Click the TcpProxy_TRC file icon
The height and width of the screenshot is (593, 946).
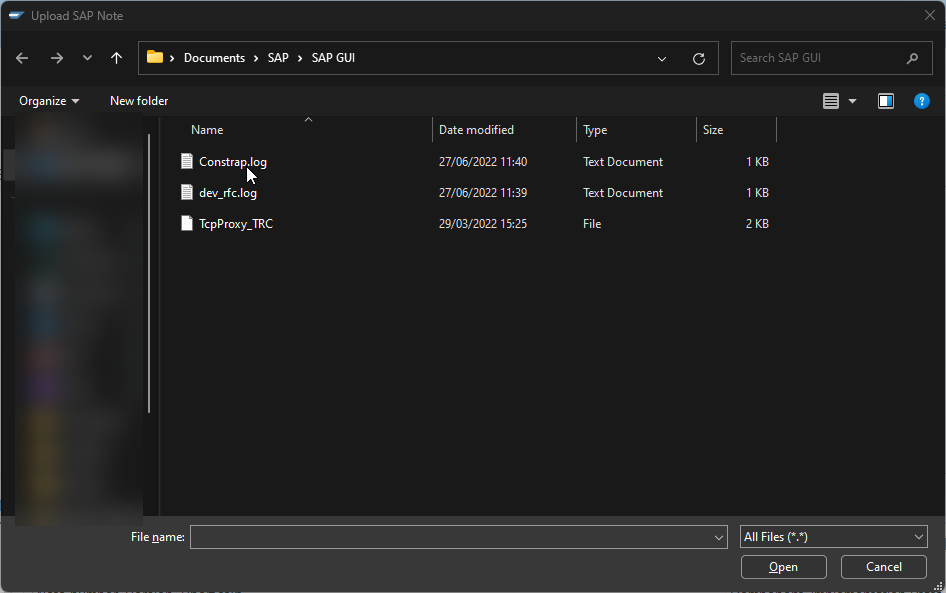(187, 223)
